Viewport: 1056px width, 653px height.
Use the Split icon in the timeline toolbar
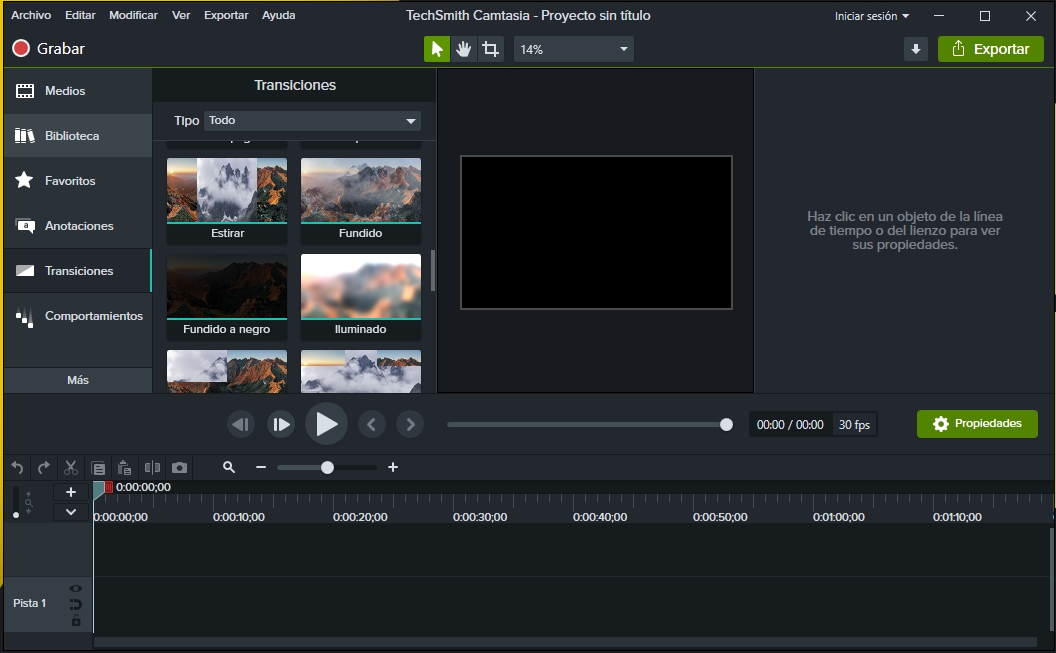(150, 467)
